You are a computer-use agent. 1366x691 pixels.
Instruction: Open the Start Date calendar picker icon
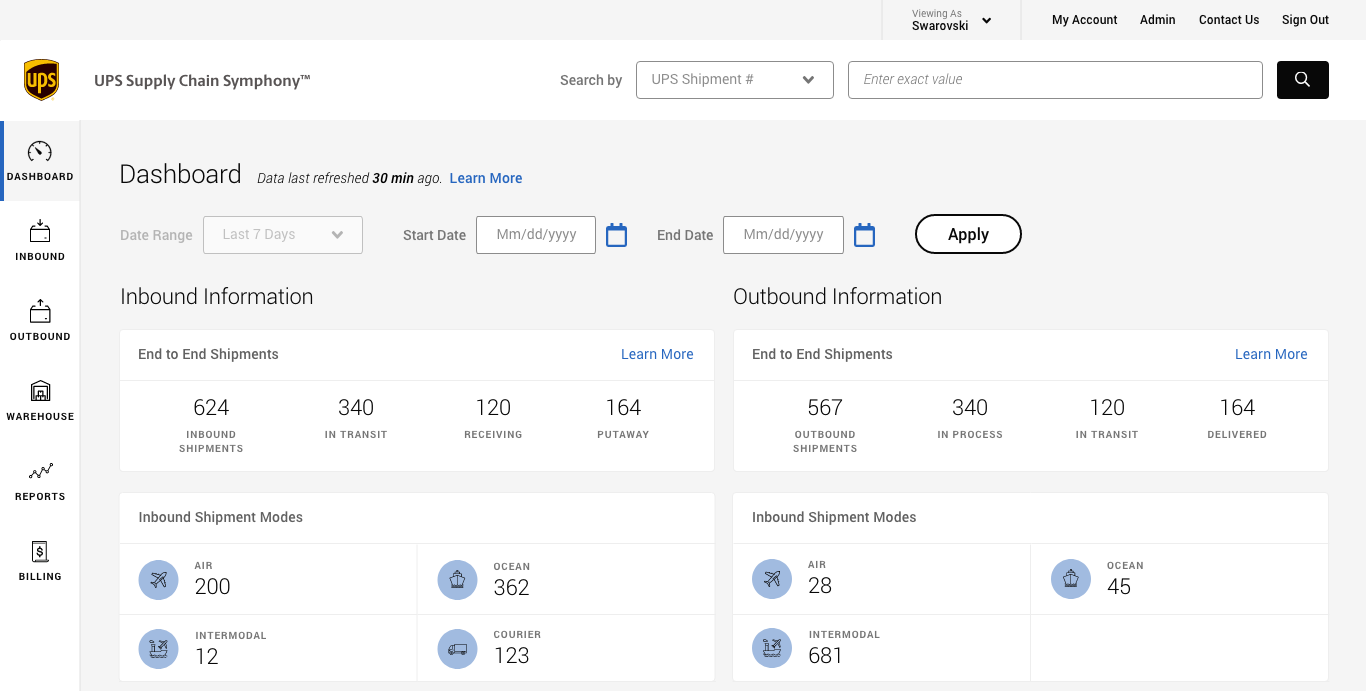617,236
